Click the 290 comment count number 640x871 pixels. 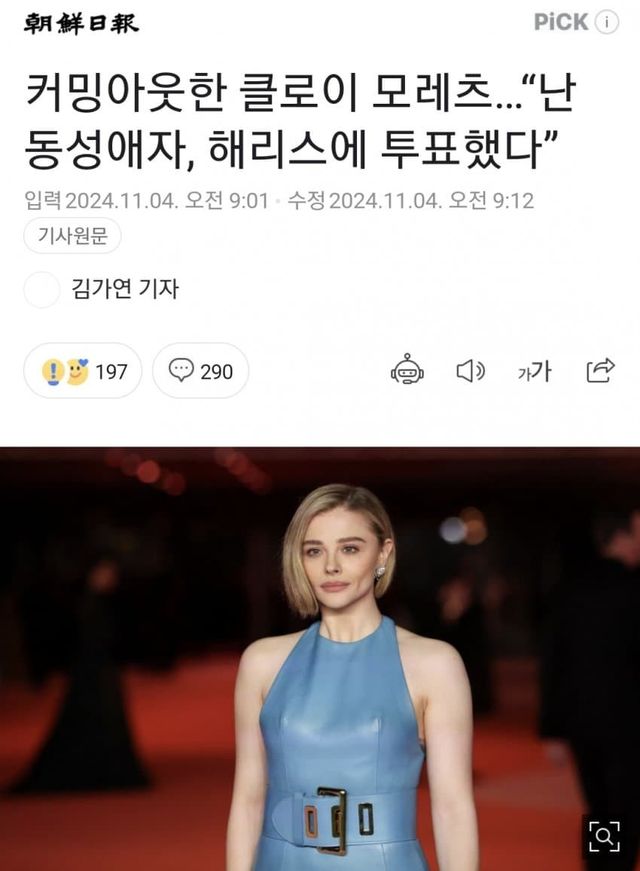coord(216,372)
